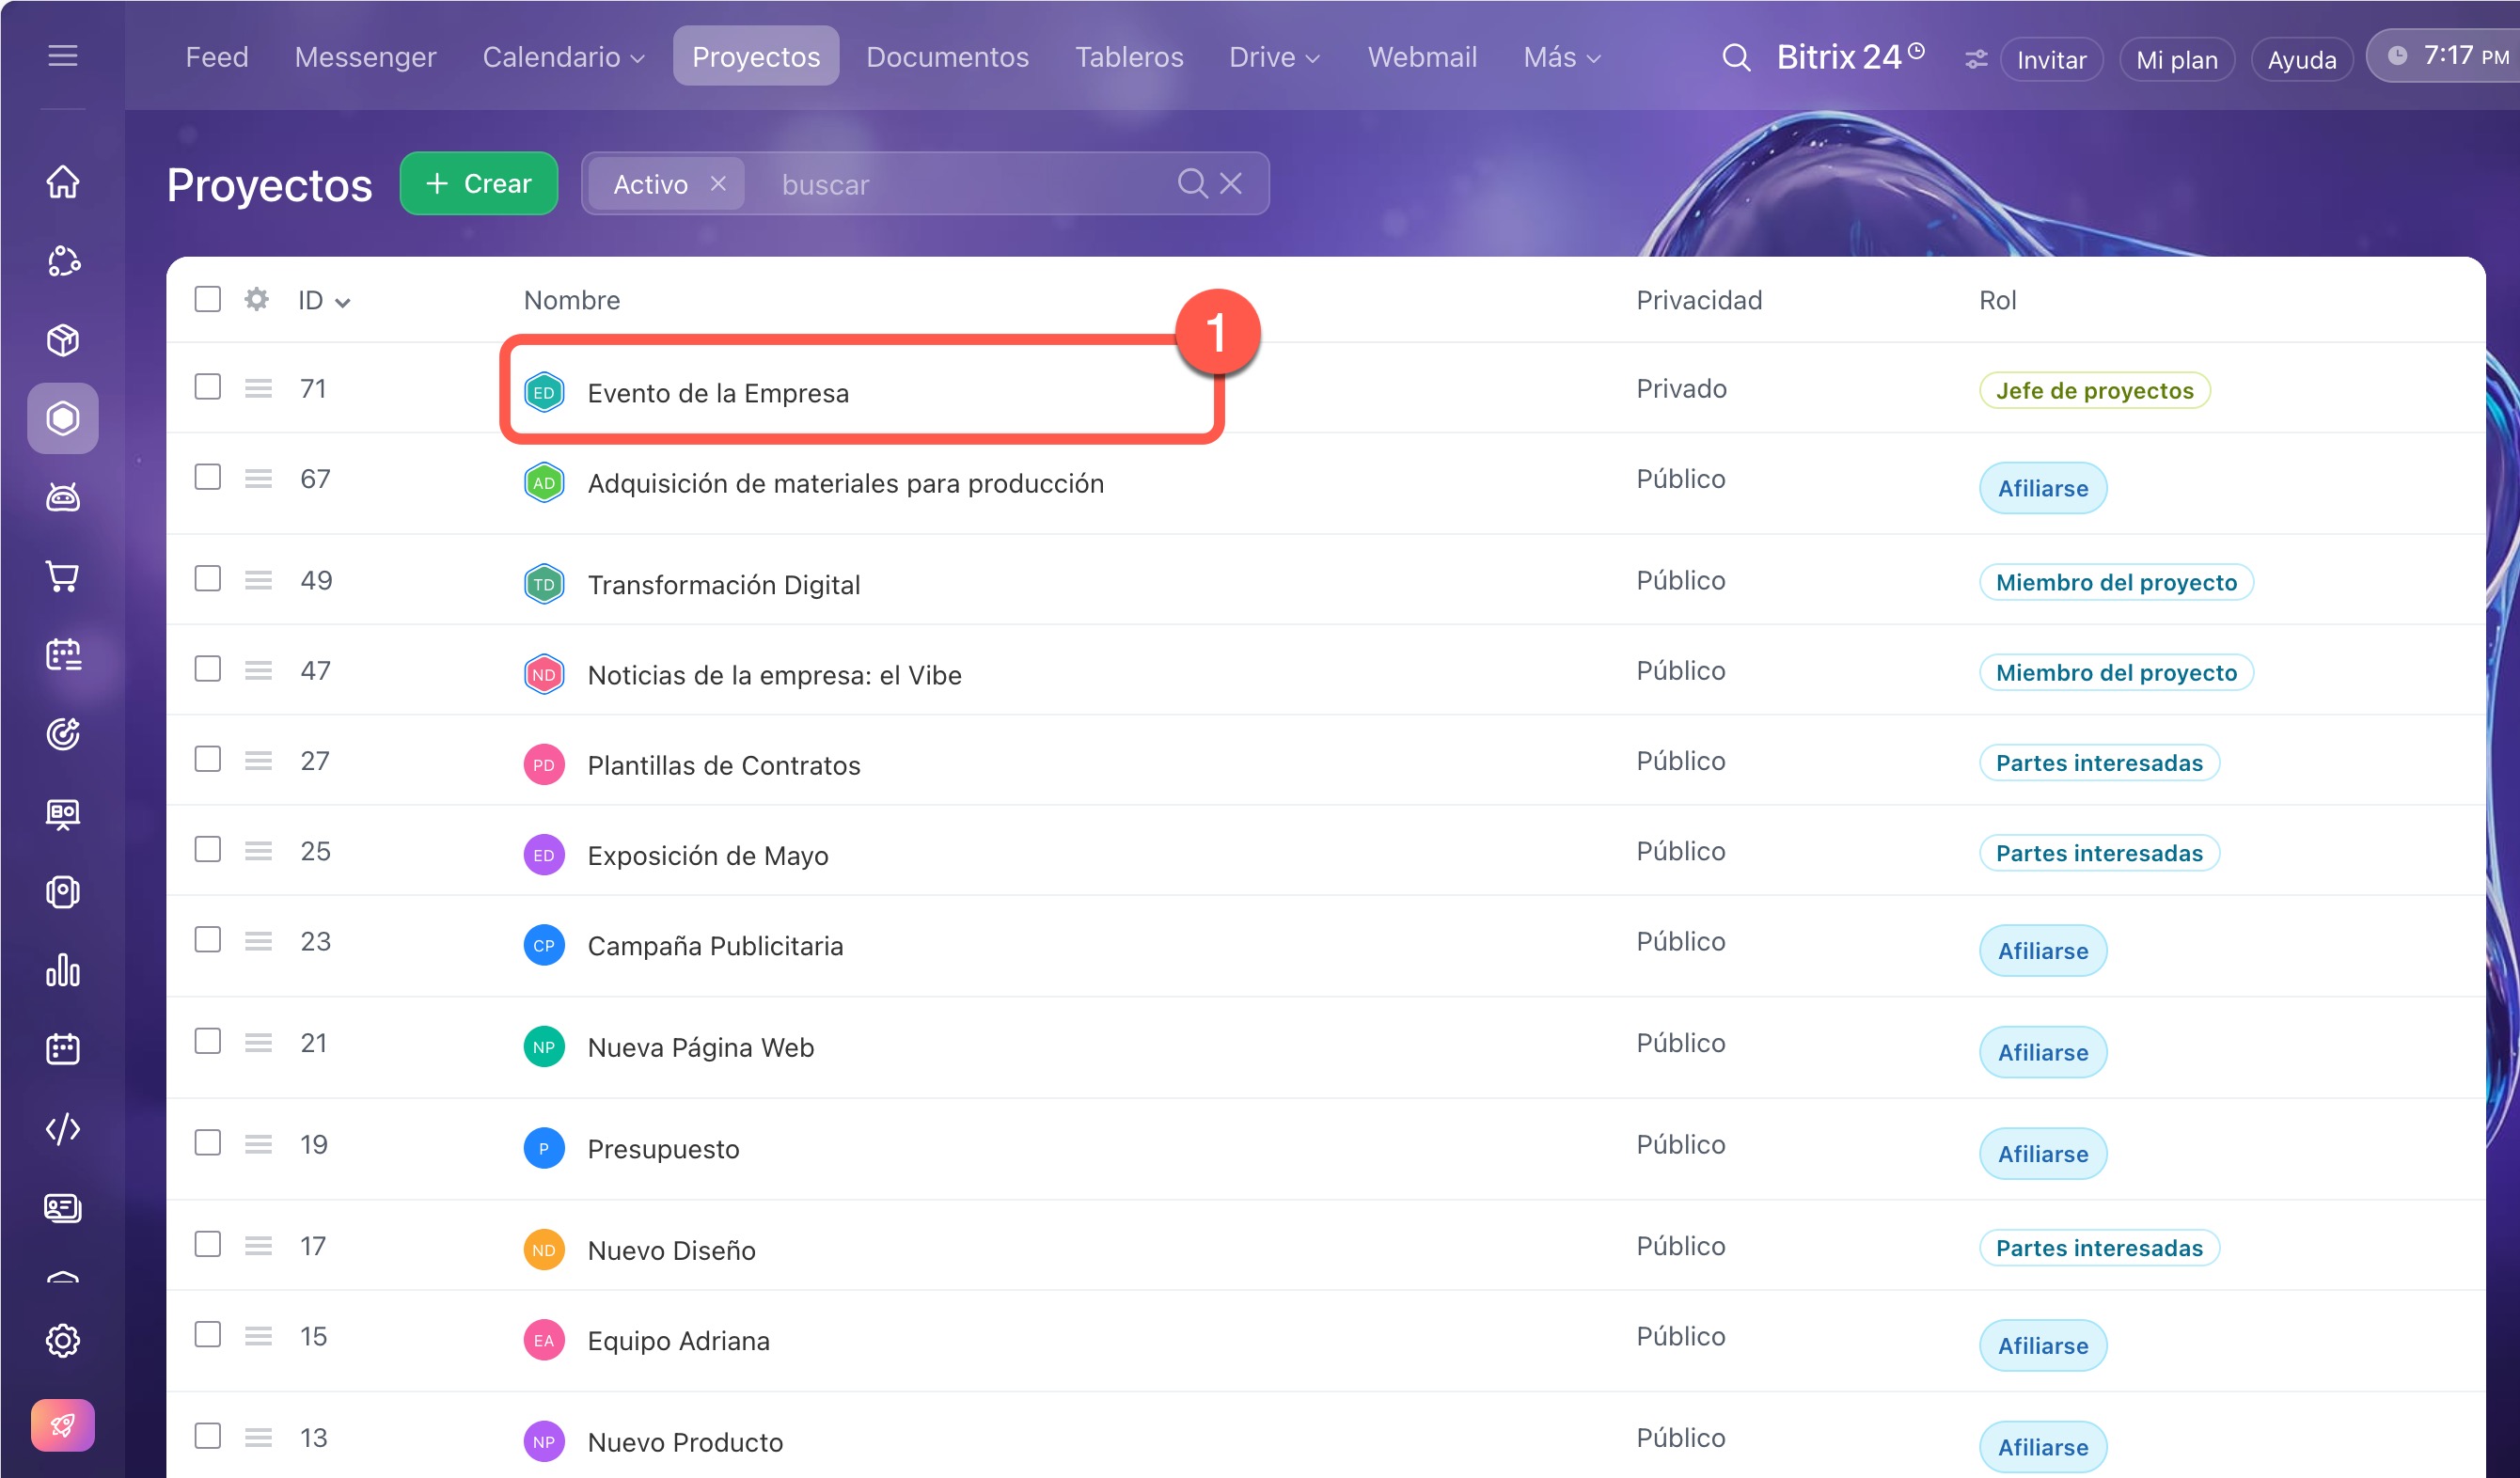Check the box for project 17
Viewport: 2520px width, 1478px height.
pyautogui.click(x=208, y=1244)
